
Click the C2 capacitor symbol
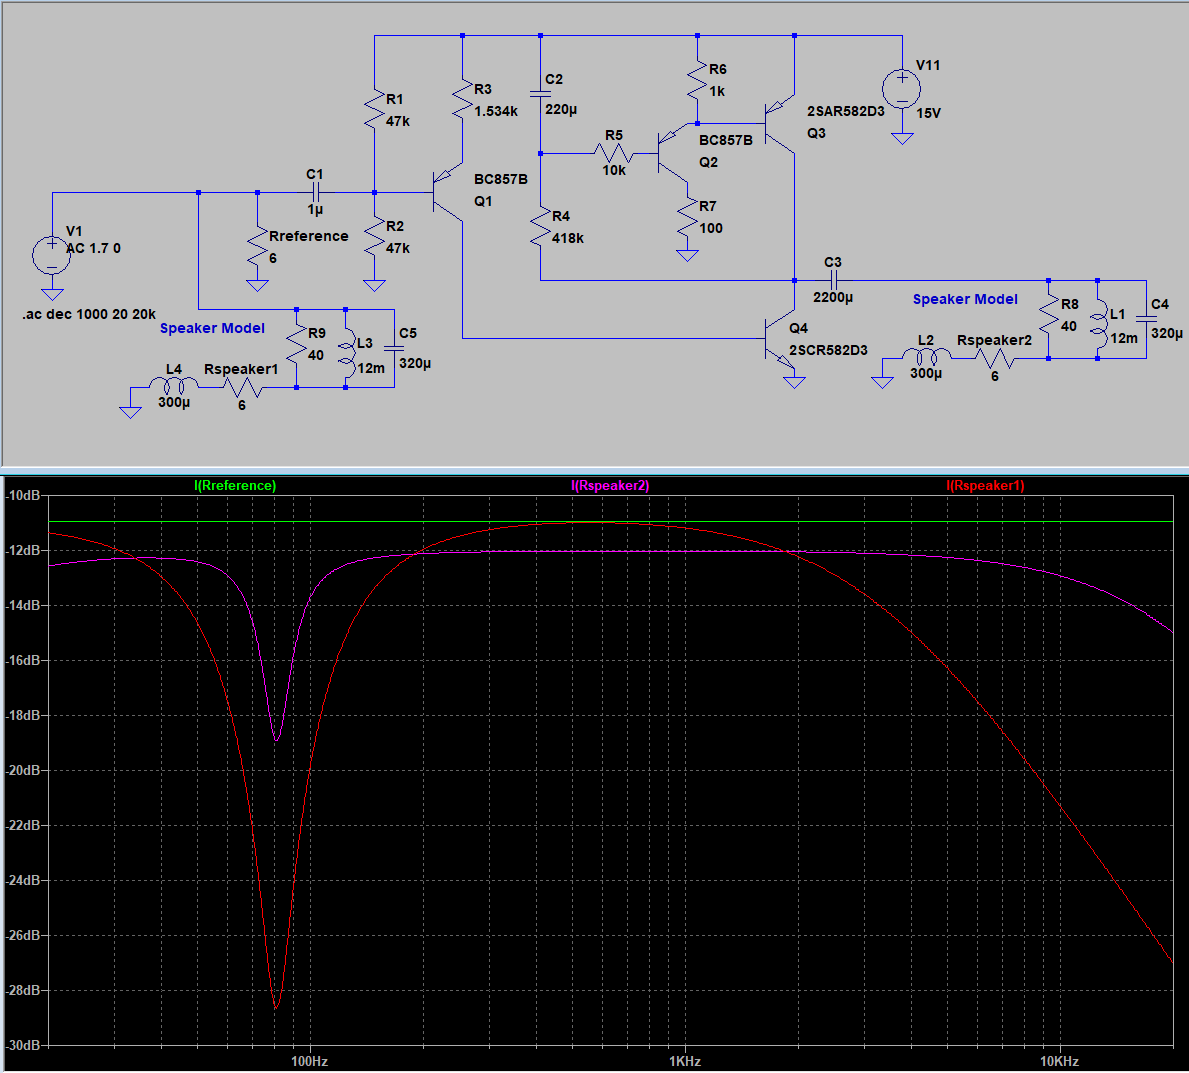coord(540,94)
